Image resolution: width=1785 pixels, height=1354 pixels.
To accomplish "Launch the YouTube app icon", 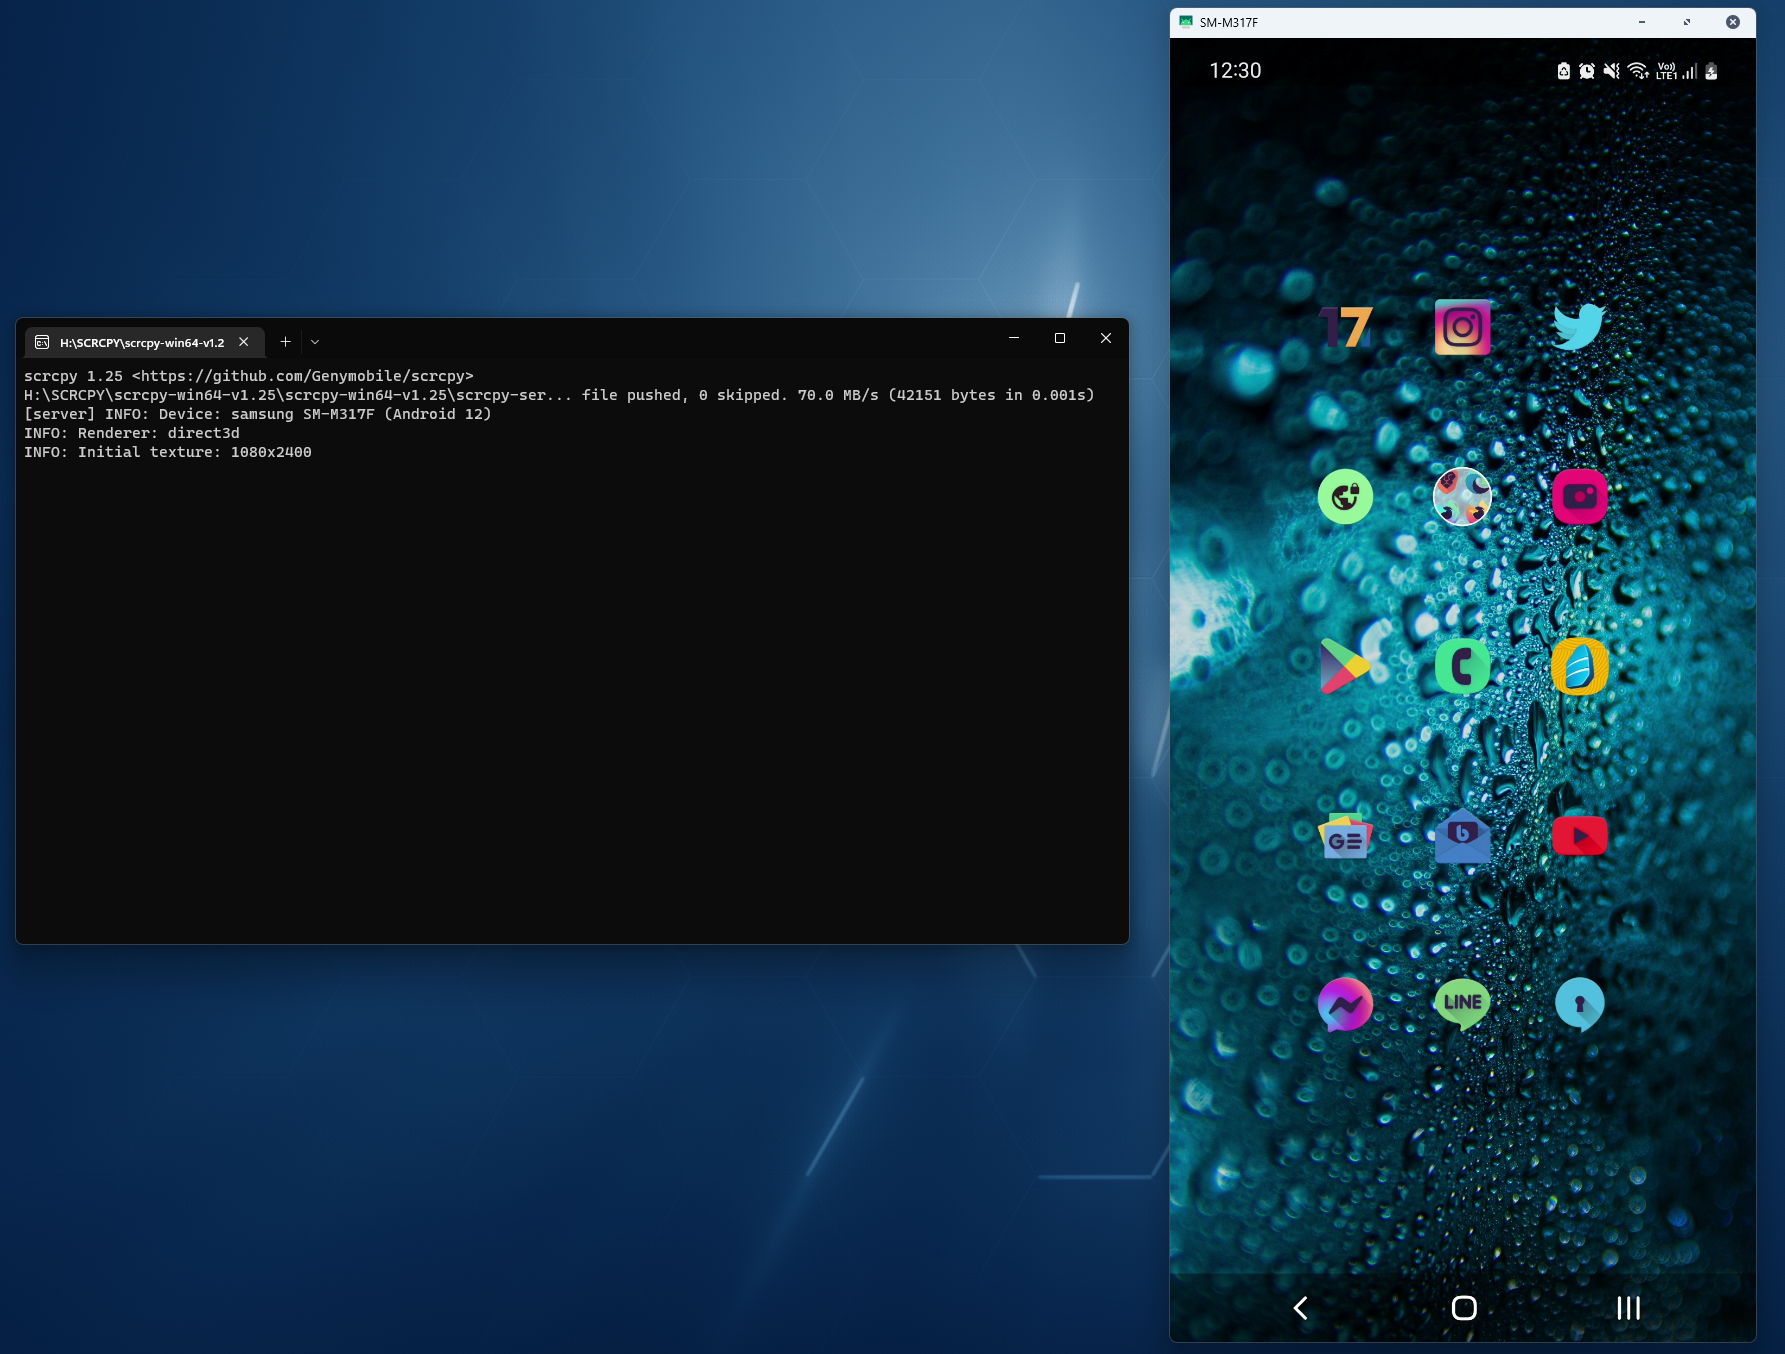I will (1579, 836).
